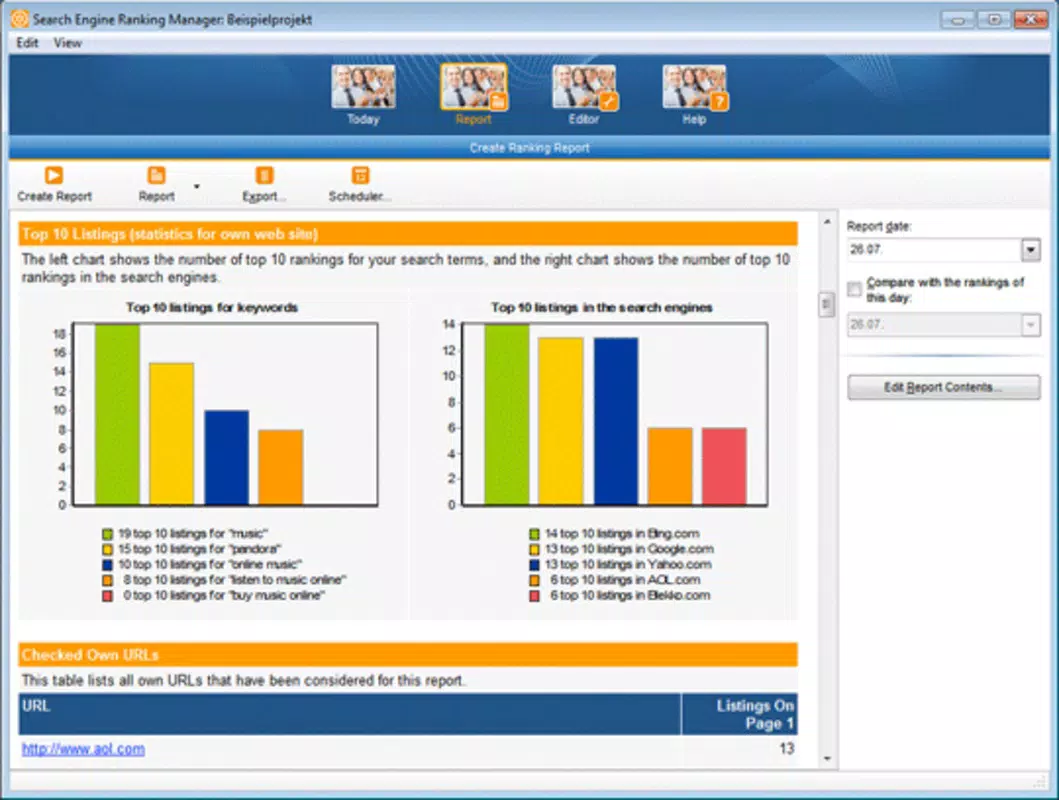Click Listings On Page 1 column header
Screen dimensions: 1059x800
coord(740,714)
